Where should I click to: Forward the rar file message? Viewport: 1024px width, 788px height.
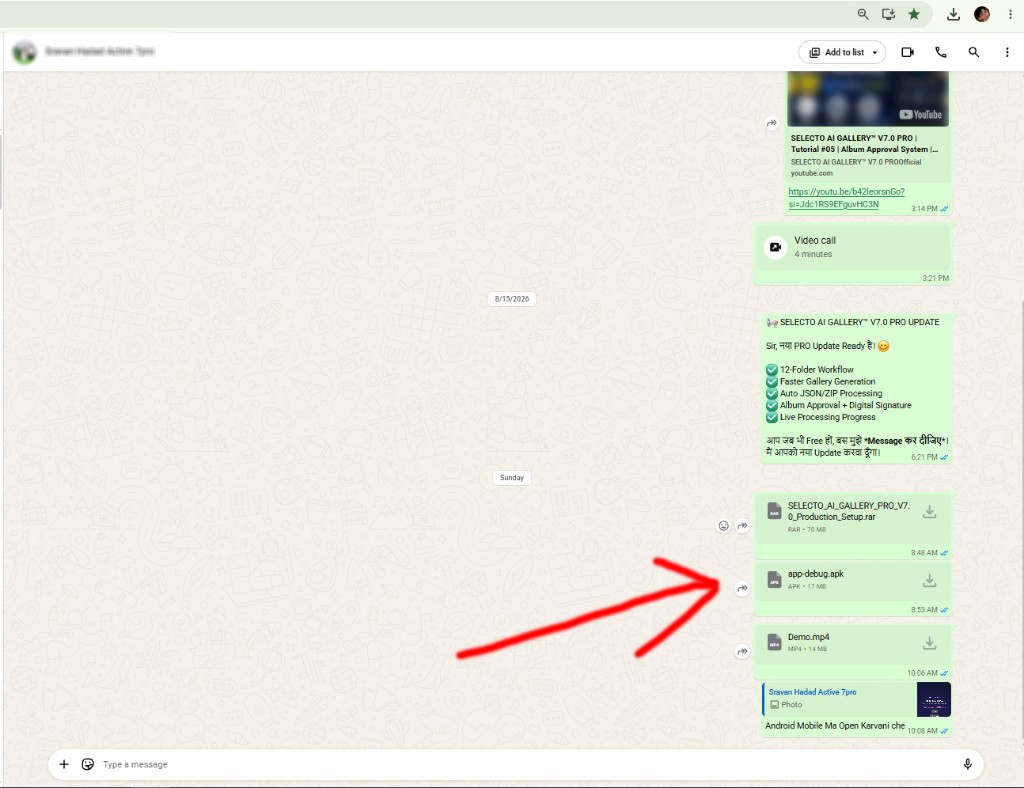(x=743, y=526)
